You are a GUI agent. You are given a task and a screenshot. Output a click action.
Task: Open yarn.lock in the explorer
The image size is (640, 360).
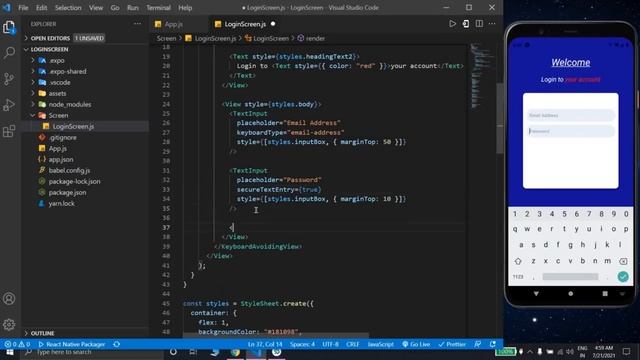click(61, 203)
